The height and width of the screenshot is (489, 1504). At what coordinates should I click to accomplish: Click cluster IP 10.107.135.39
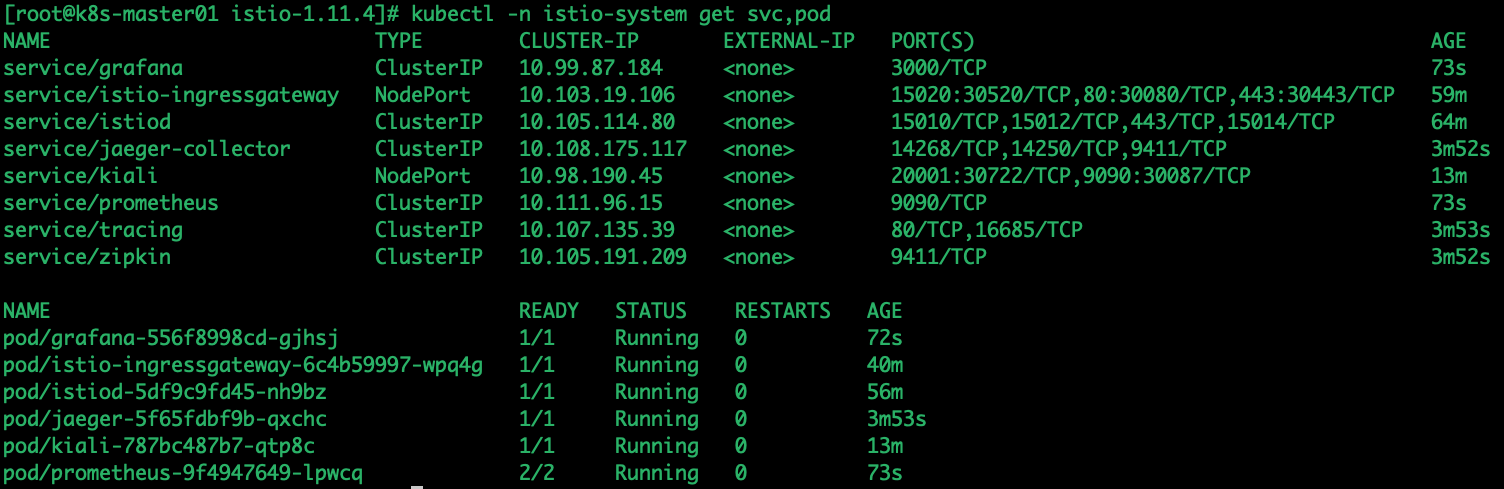tap(597, 230)
